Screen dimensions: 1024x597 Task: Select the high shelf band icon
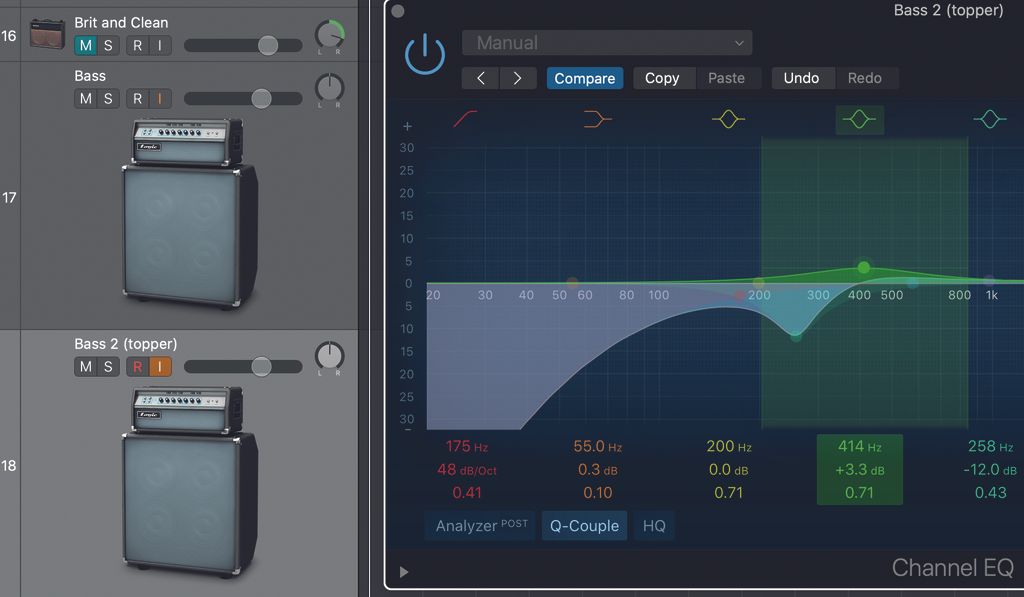point(989,118)
